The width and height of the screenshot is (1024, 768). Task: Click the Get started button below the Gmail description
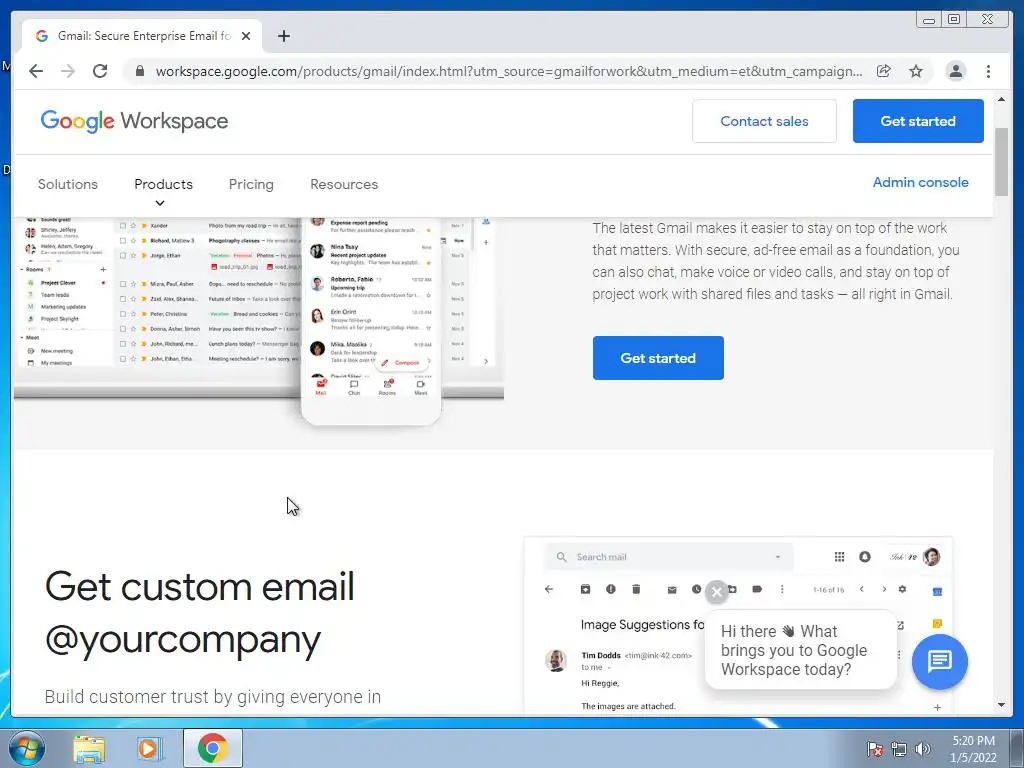658,358
